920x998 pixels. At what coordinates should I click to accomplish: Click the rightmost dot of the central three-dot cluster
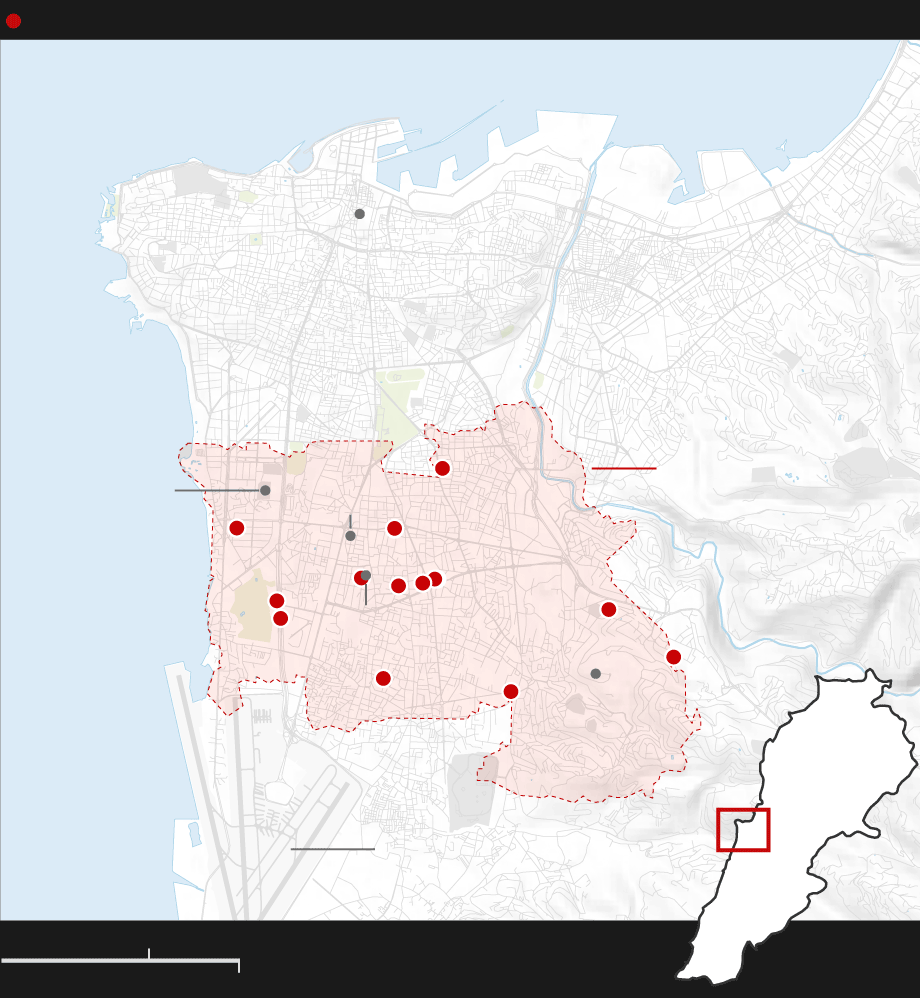pyautogui.click(x=434, y=579)
